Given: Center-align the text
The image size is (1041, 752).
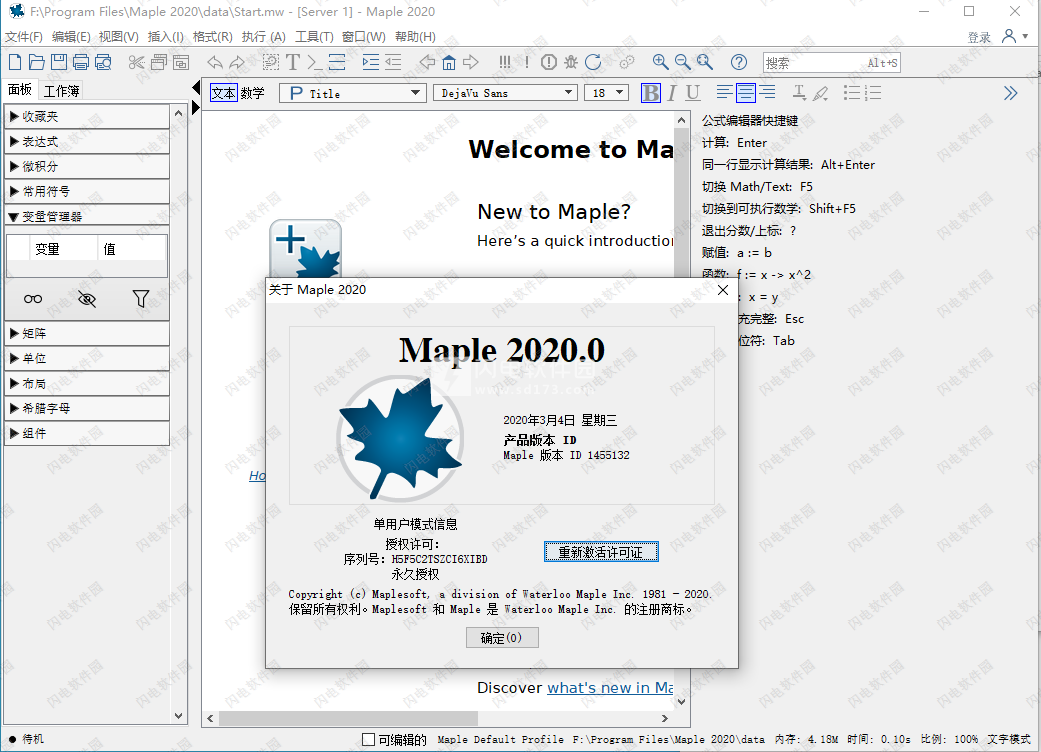Looking at the screenshot, I should 746,93.
